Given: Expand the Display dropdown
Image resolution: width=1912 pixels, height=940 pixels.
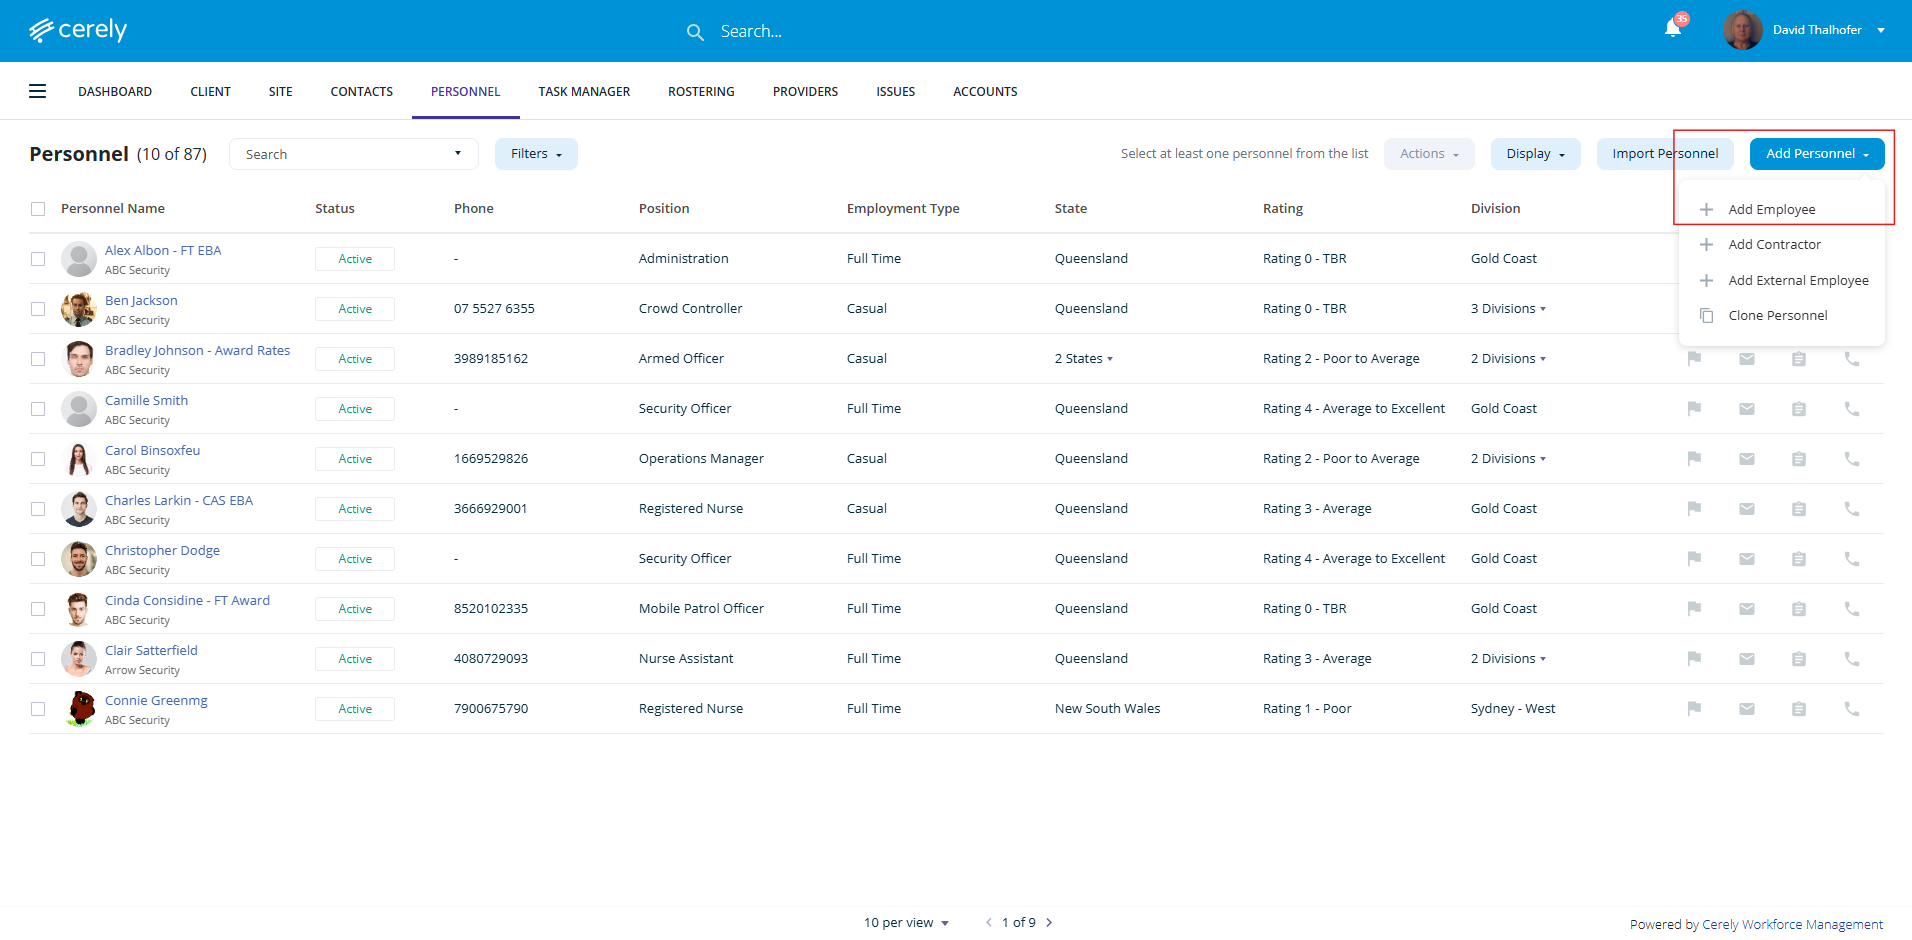Looking at the screenshot, I should 1535,154.
